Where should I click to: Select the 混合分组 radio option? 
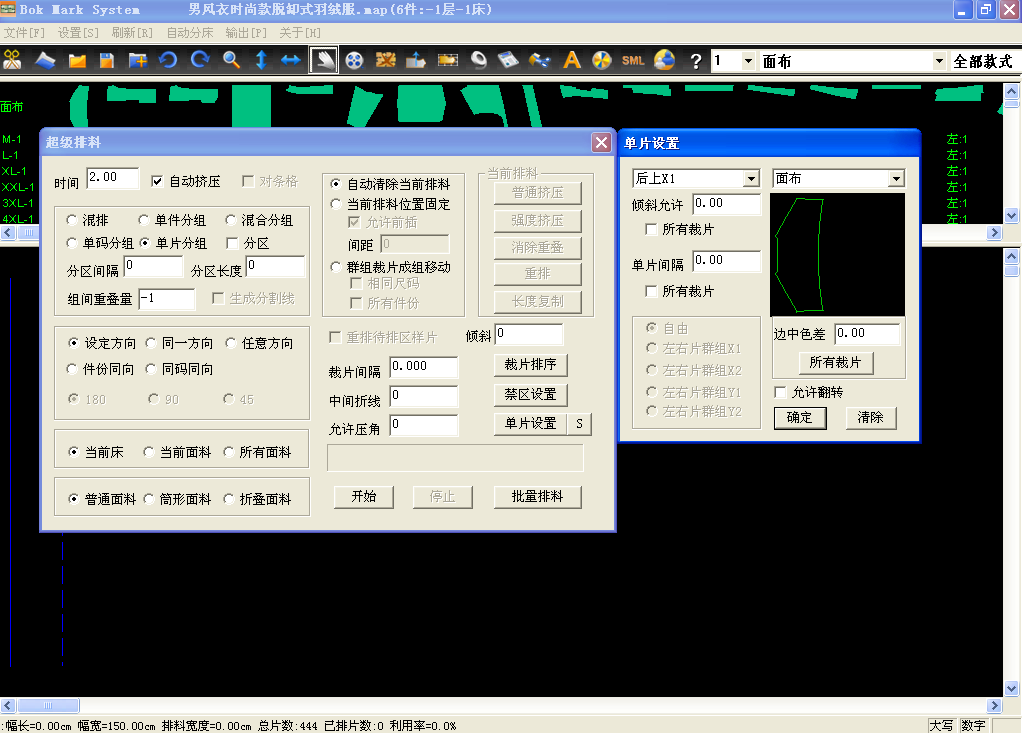231,220
